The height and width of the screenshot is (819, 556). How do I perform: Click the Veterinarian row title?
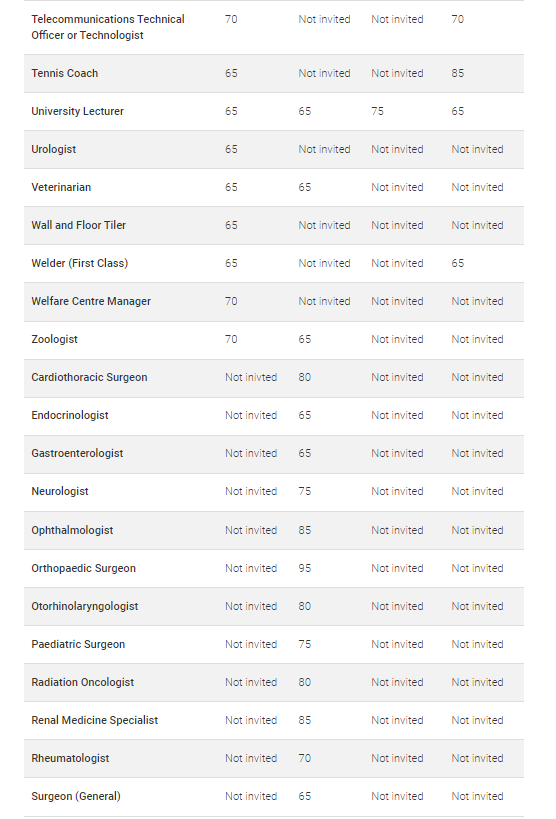[x=61, y=187]
